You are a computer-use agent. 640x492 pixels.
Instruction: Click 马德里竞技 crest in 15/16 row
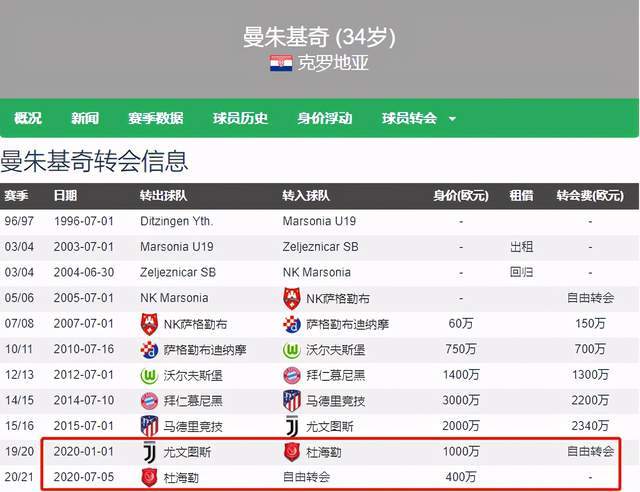(149, 426)
